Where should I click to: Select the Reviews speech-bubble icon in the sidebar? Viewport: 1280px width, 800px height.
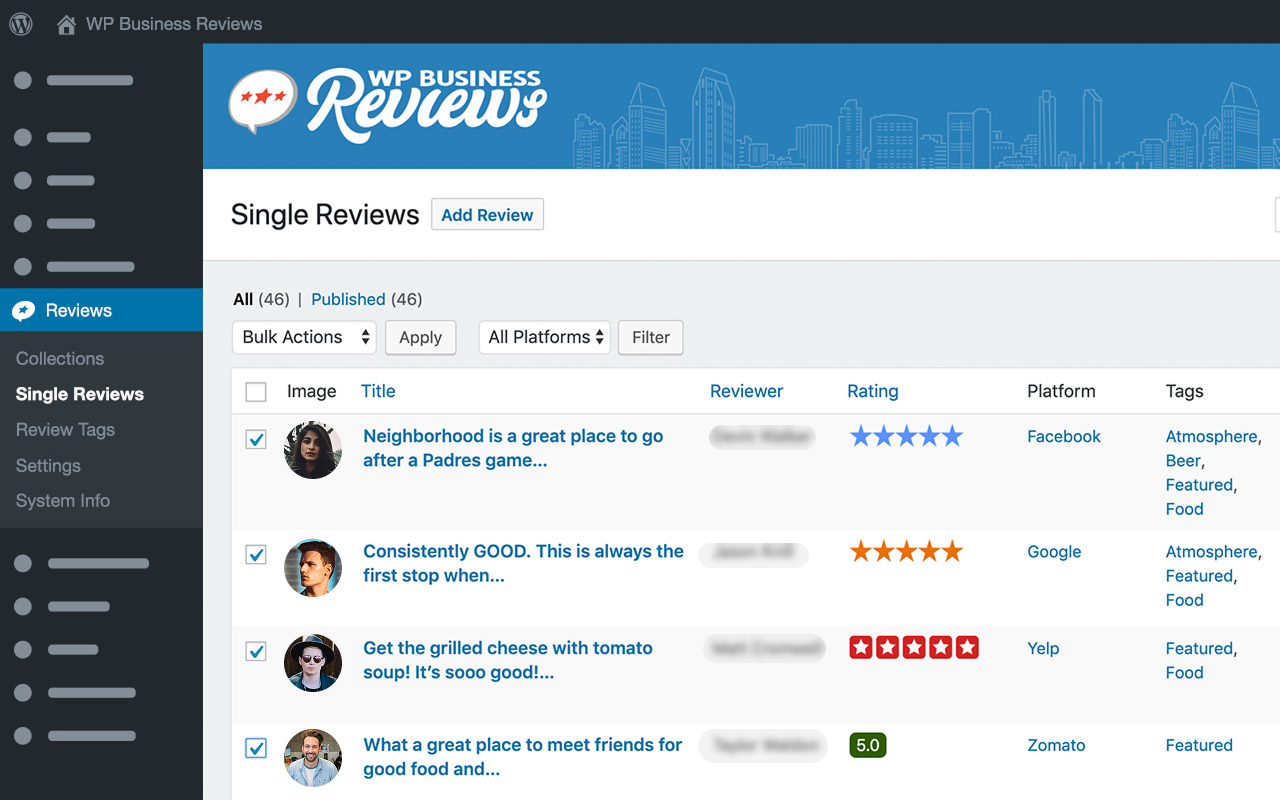(x=24, y=310)
